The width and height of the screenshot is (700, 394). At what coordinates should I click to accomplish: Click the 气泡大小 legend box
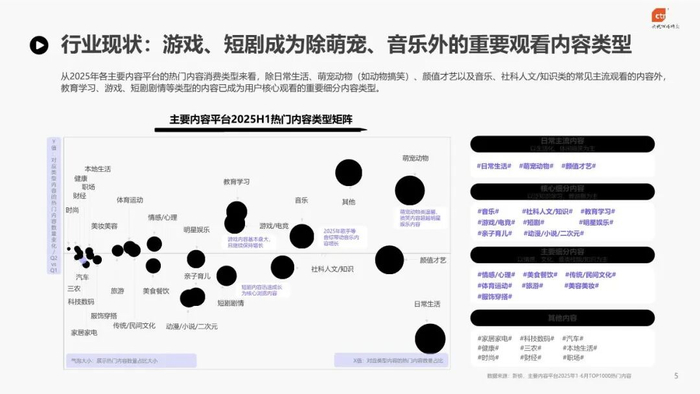coord(131,361)
